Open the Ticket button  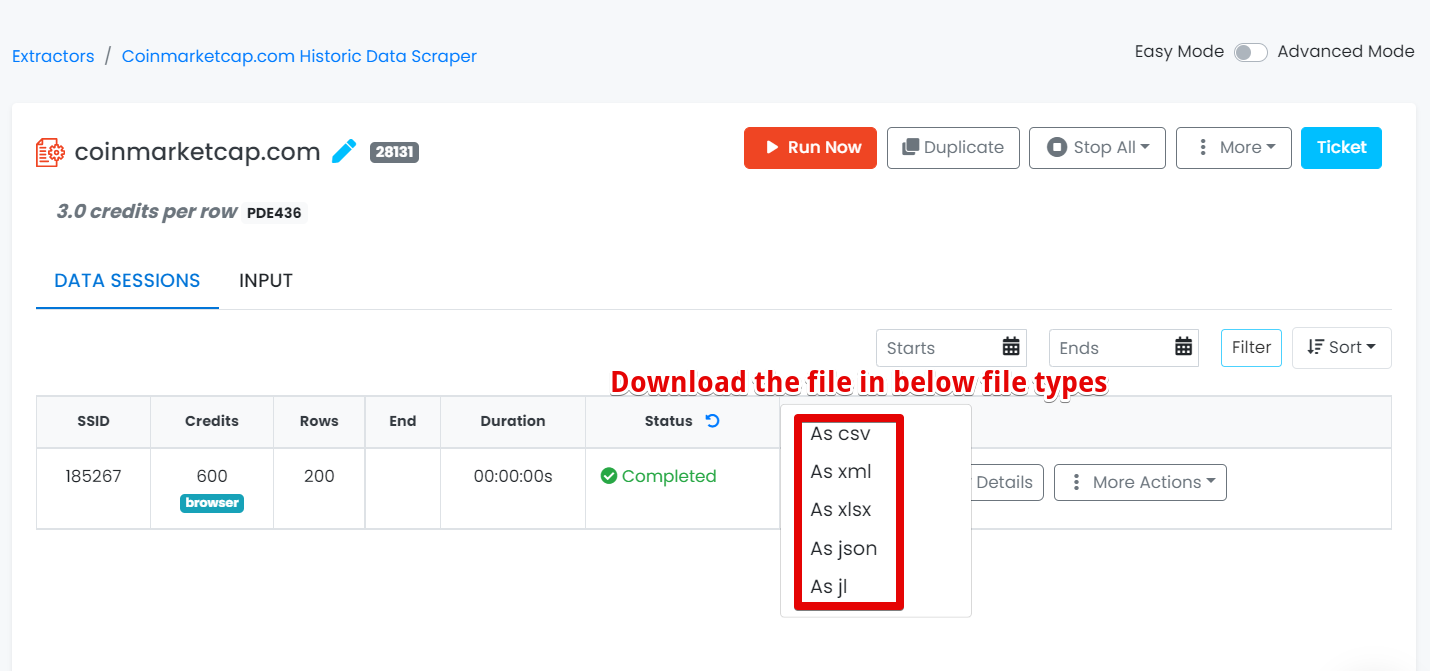[1341, 148]
